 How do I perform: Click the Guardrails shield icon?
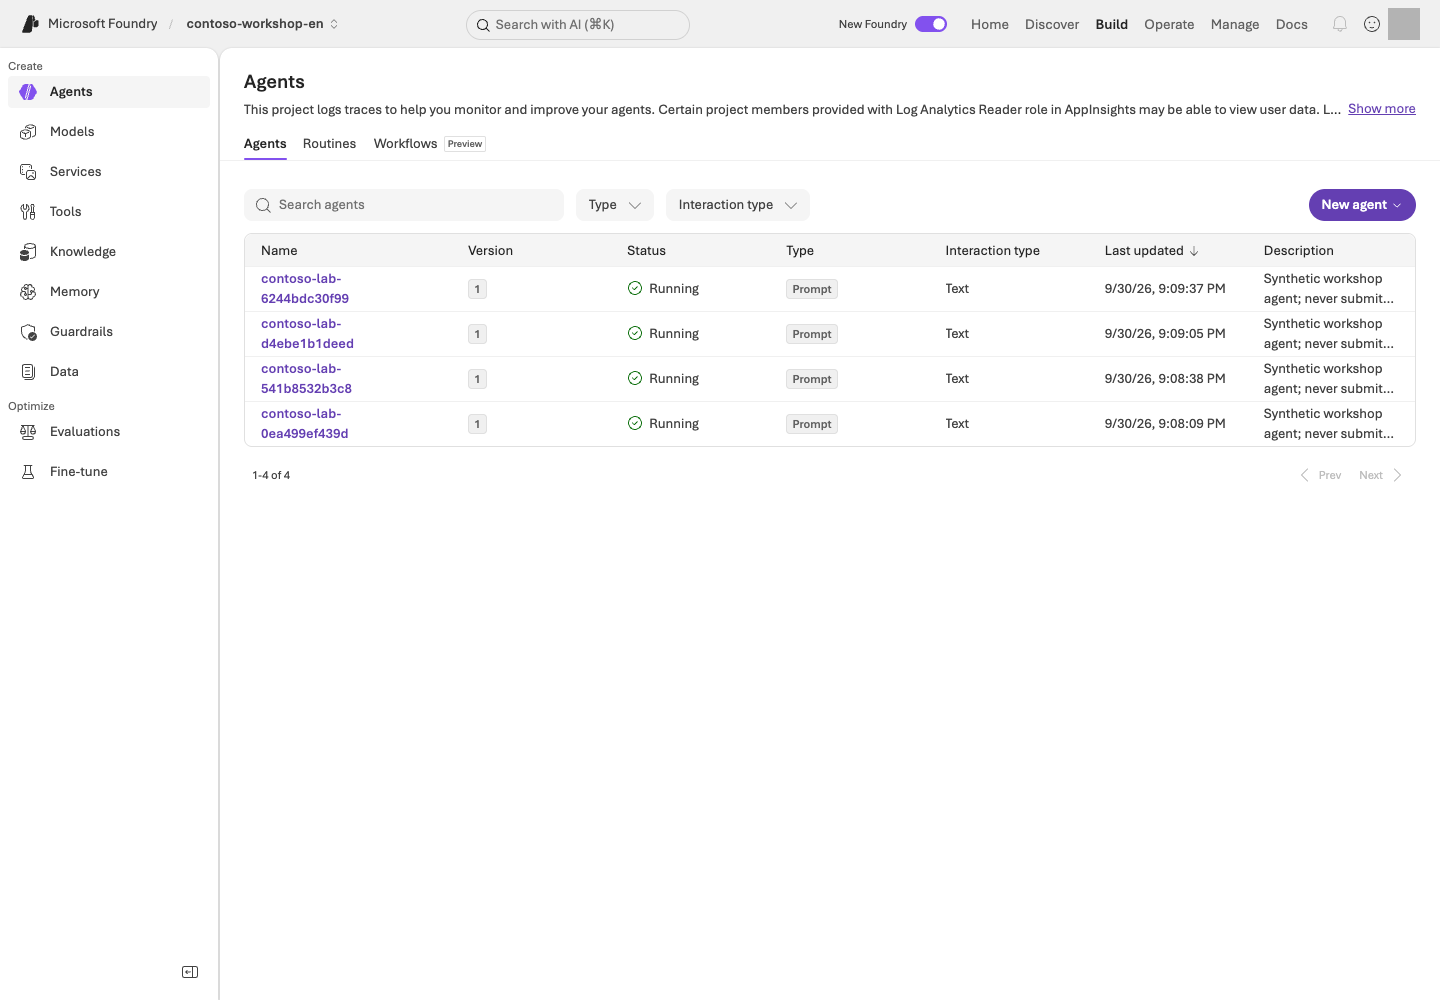click(x=28, y=332)
